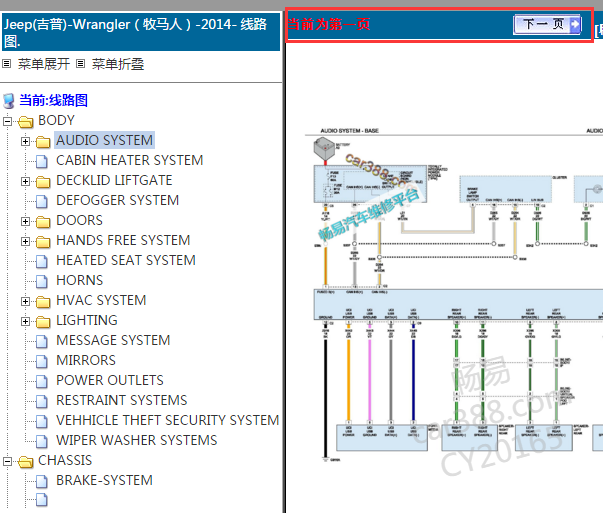This screenshot has height=513, width=603.
Task: Open POWER OUTLETS diagram
Action: click(110, 380)
